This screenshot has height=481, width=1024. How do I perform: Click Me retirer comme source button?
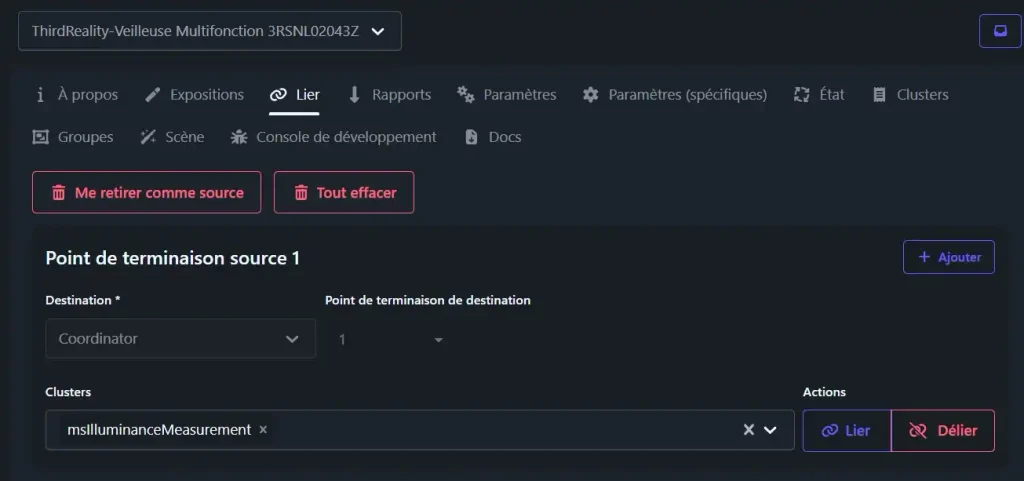click(146, 193)
